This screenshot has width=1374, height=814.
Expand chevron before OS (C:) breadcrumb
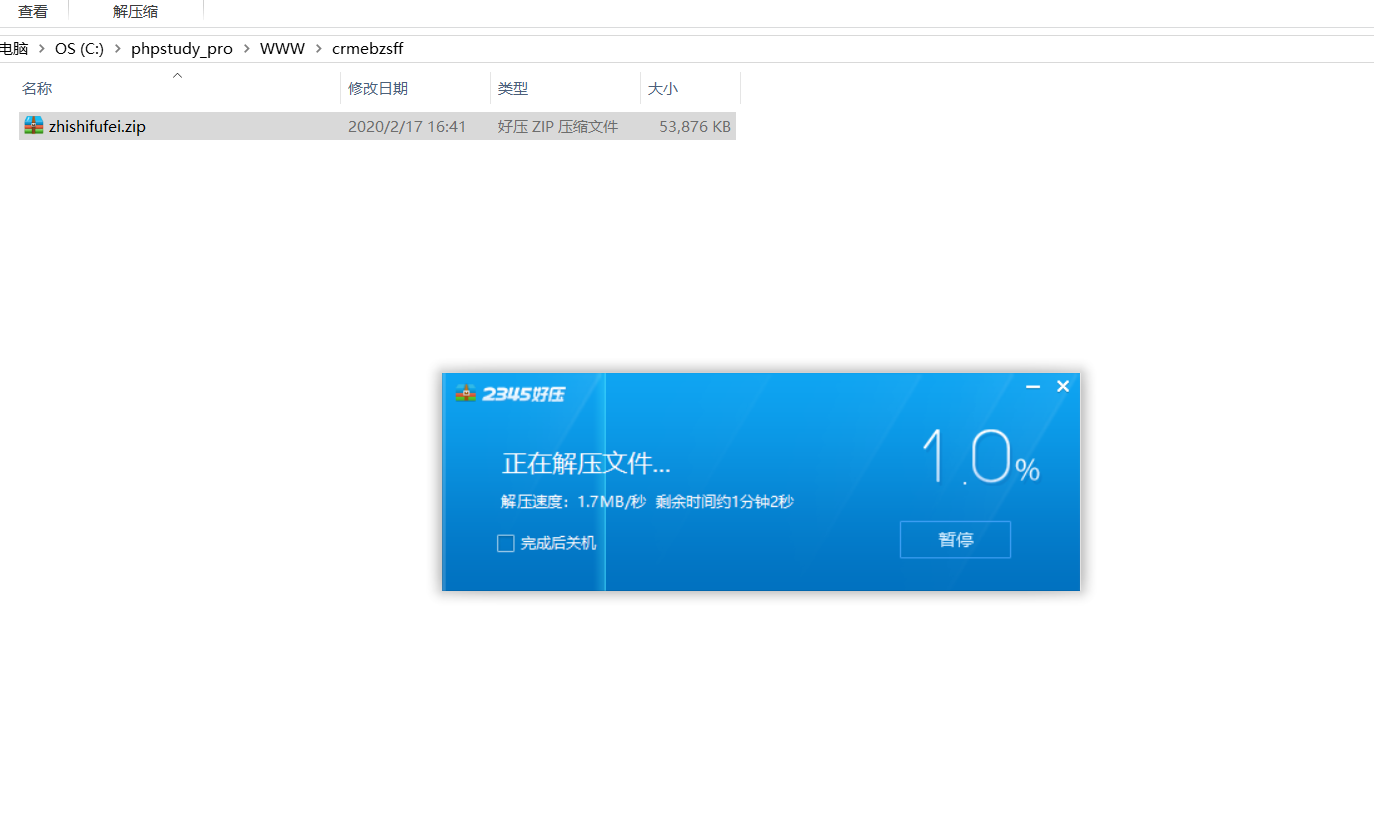(42, 48)
